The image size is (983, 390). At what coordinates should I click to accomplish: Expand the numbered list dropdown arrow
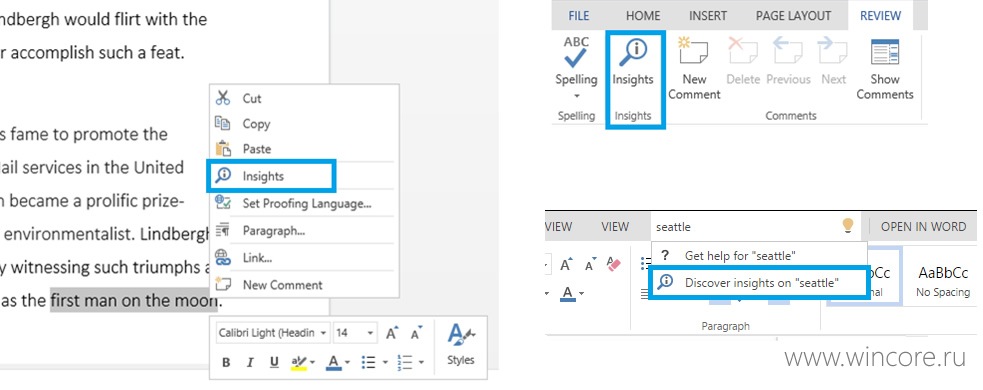[x=421, y=362]
